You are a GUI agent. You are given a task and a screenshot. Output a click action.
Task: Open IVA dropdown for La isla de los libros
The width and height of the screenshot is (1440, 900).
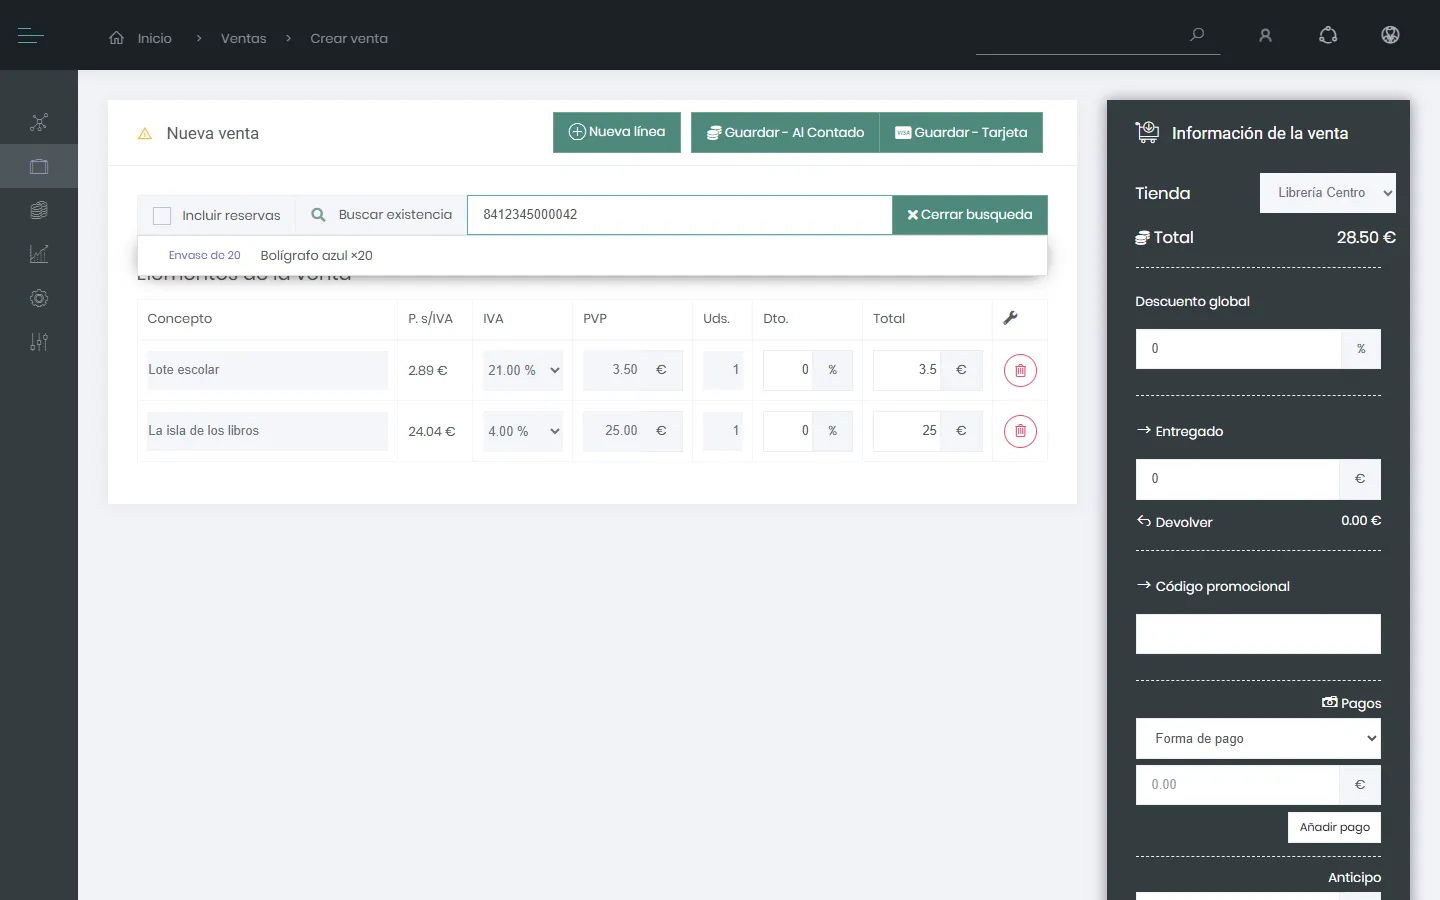point(523,431)
